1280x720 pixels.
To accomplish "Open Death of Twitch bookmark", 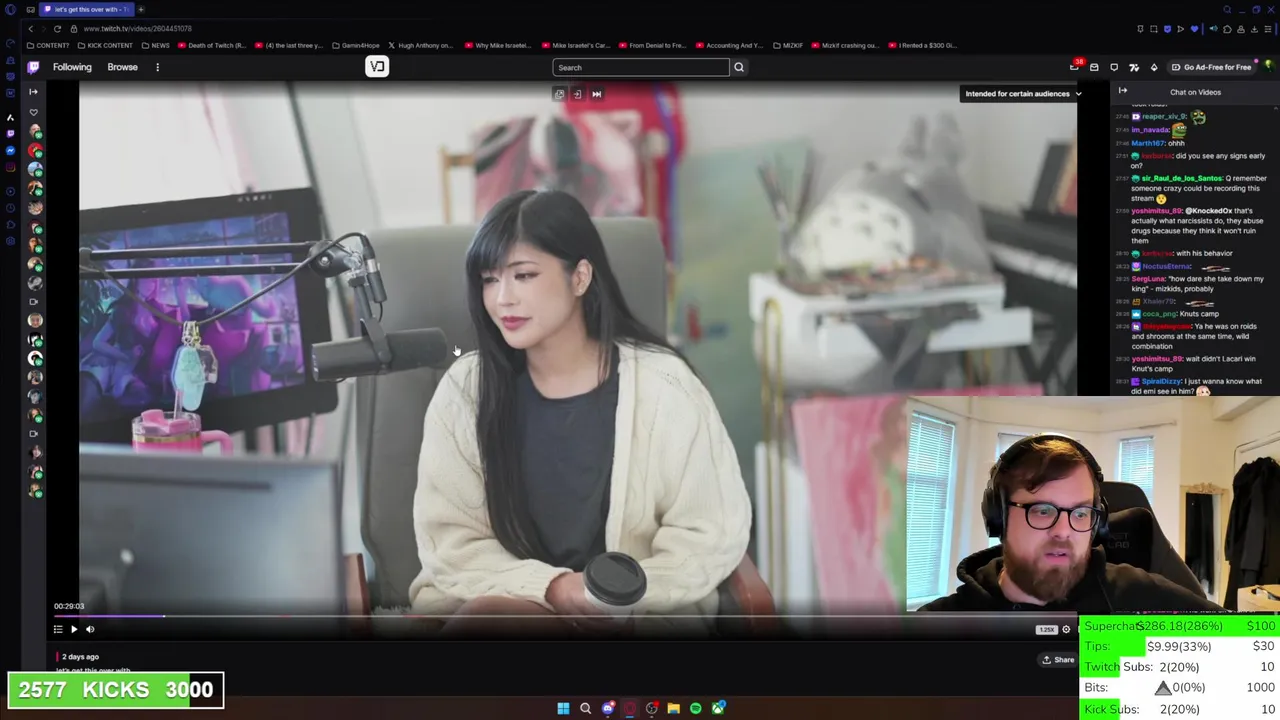I will tap(211, 45).
